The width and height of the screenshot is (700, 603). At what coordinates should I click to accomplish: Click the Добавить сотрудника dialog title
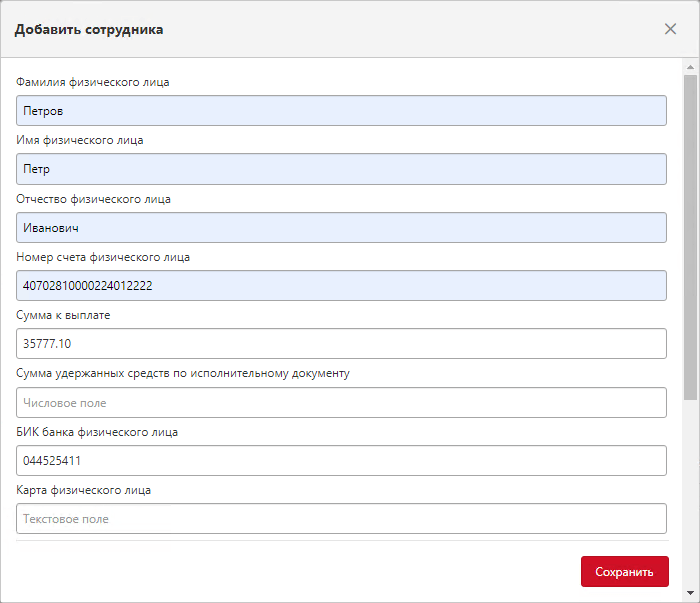tap(89, 29)
